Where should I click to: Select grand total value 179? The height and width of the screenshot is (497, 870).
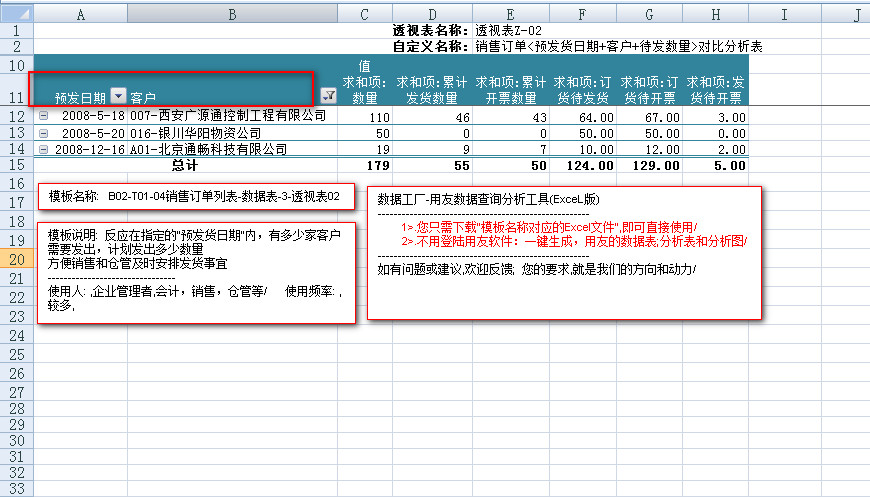click(x=363, y=165)
